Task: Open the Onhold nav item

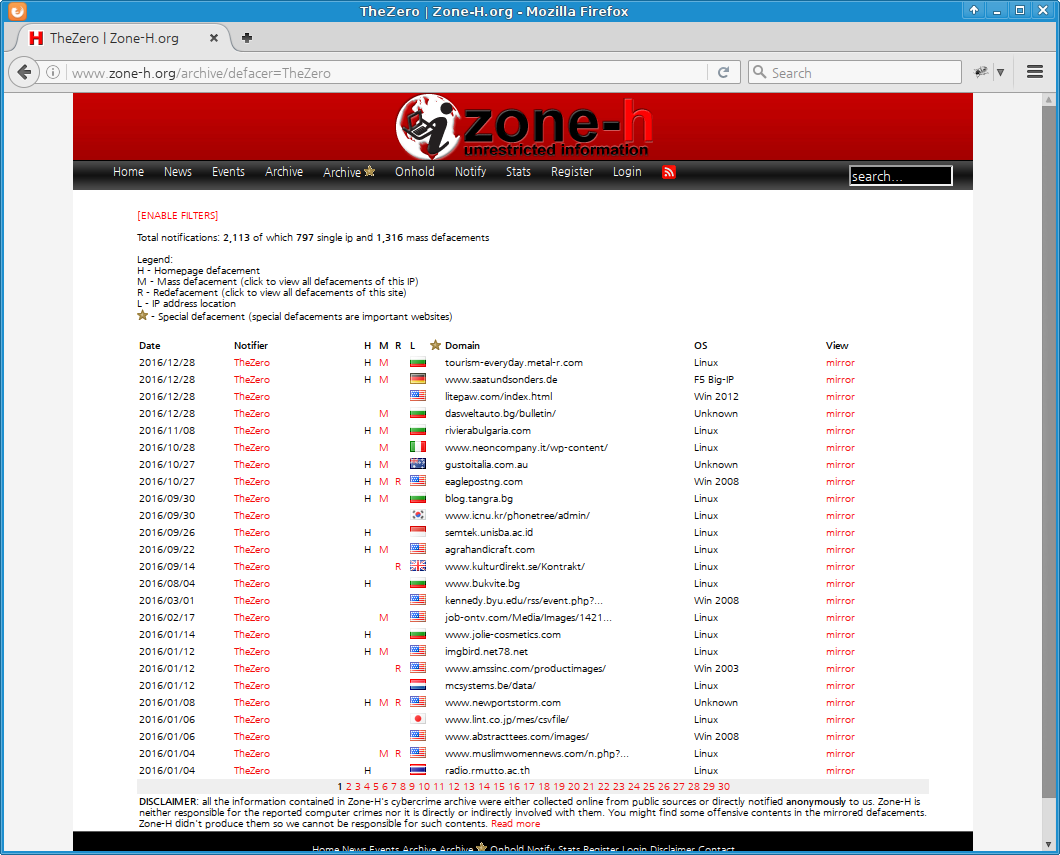Action: 415,172
